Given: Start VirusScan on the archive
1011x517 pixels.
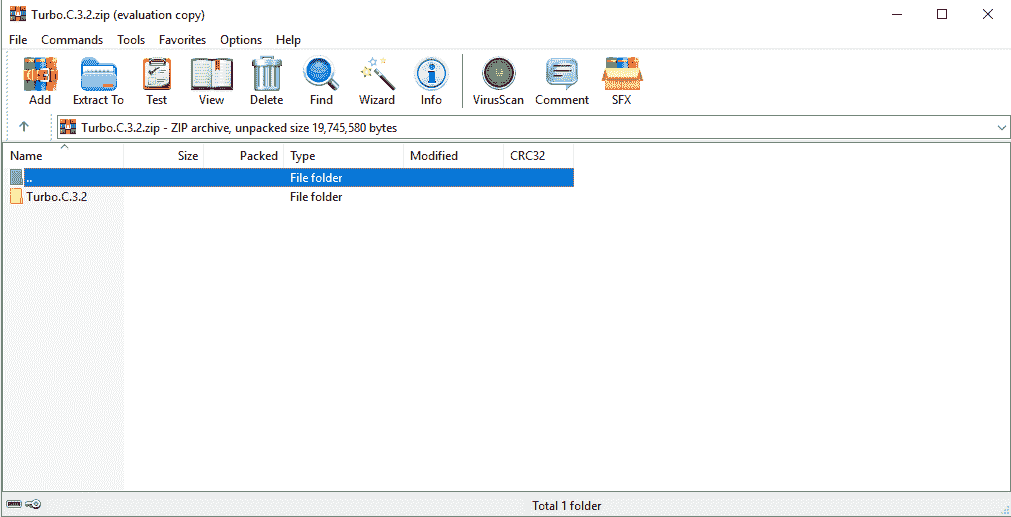Looking at the screenshot, I should coord(498,81).
